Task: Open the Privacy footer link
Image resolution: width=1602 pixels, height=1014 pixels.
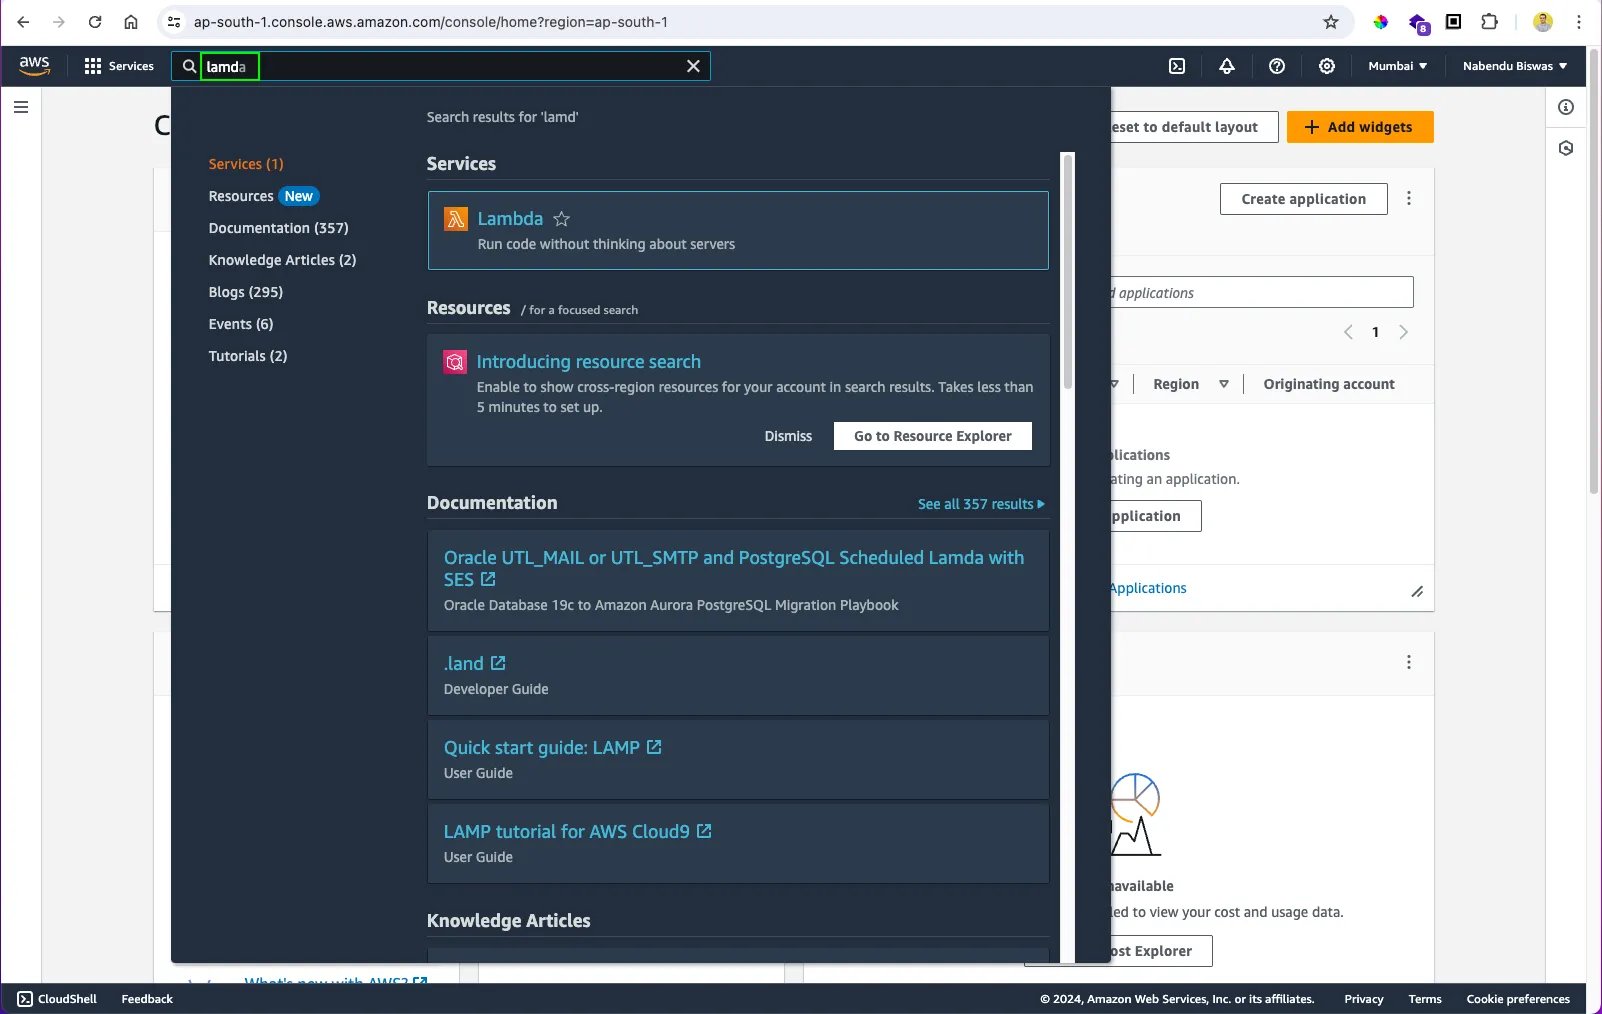Action: [1364, 999]
